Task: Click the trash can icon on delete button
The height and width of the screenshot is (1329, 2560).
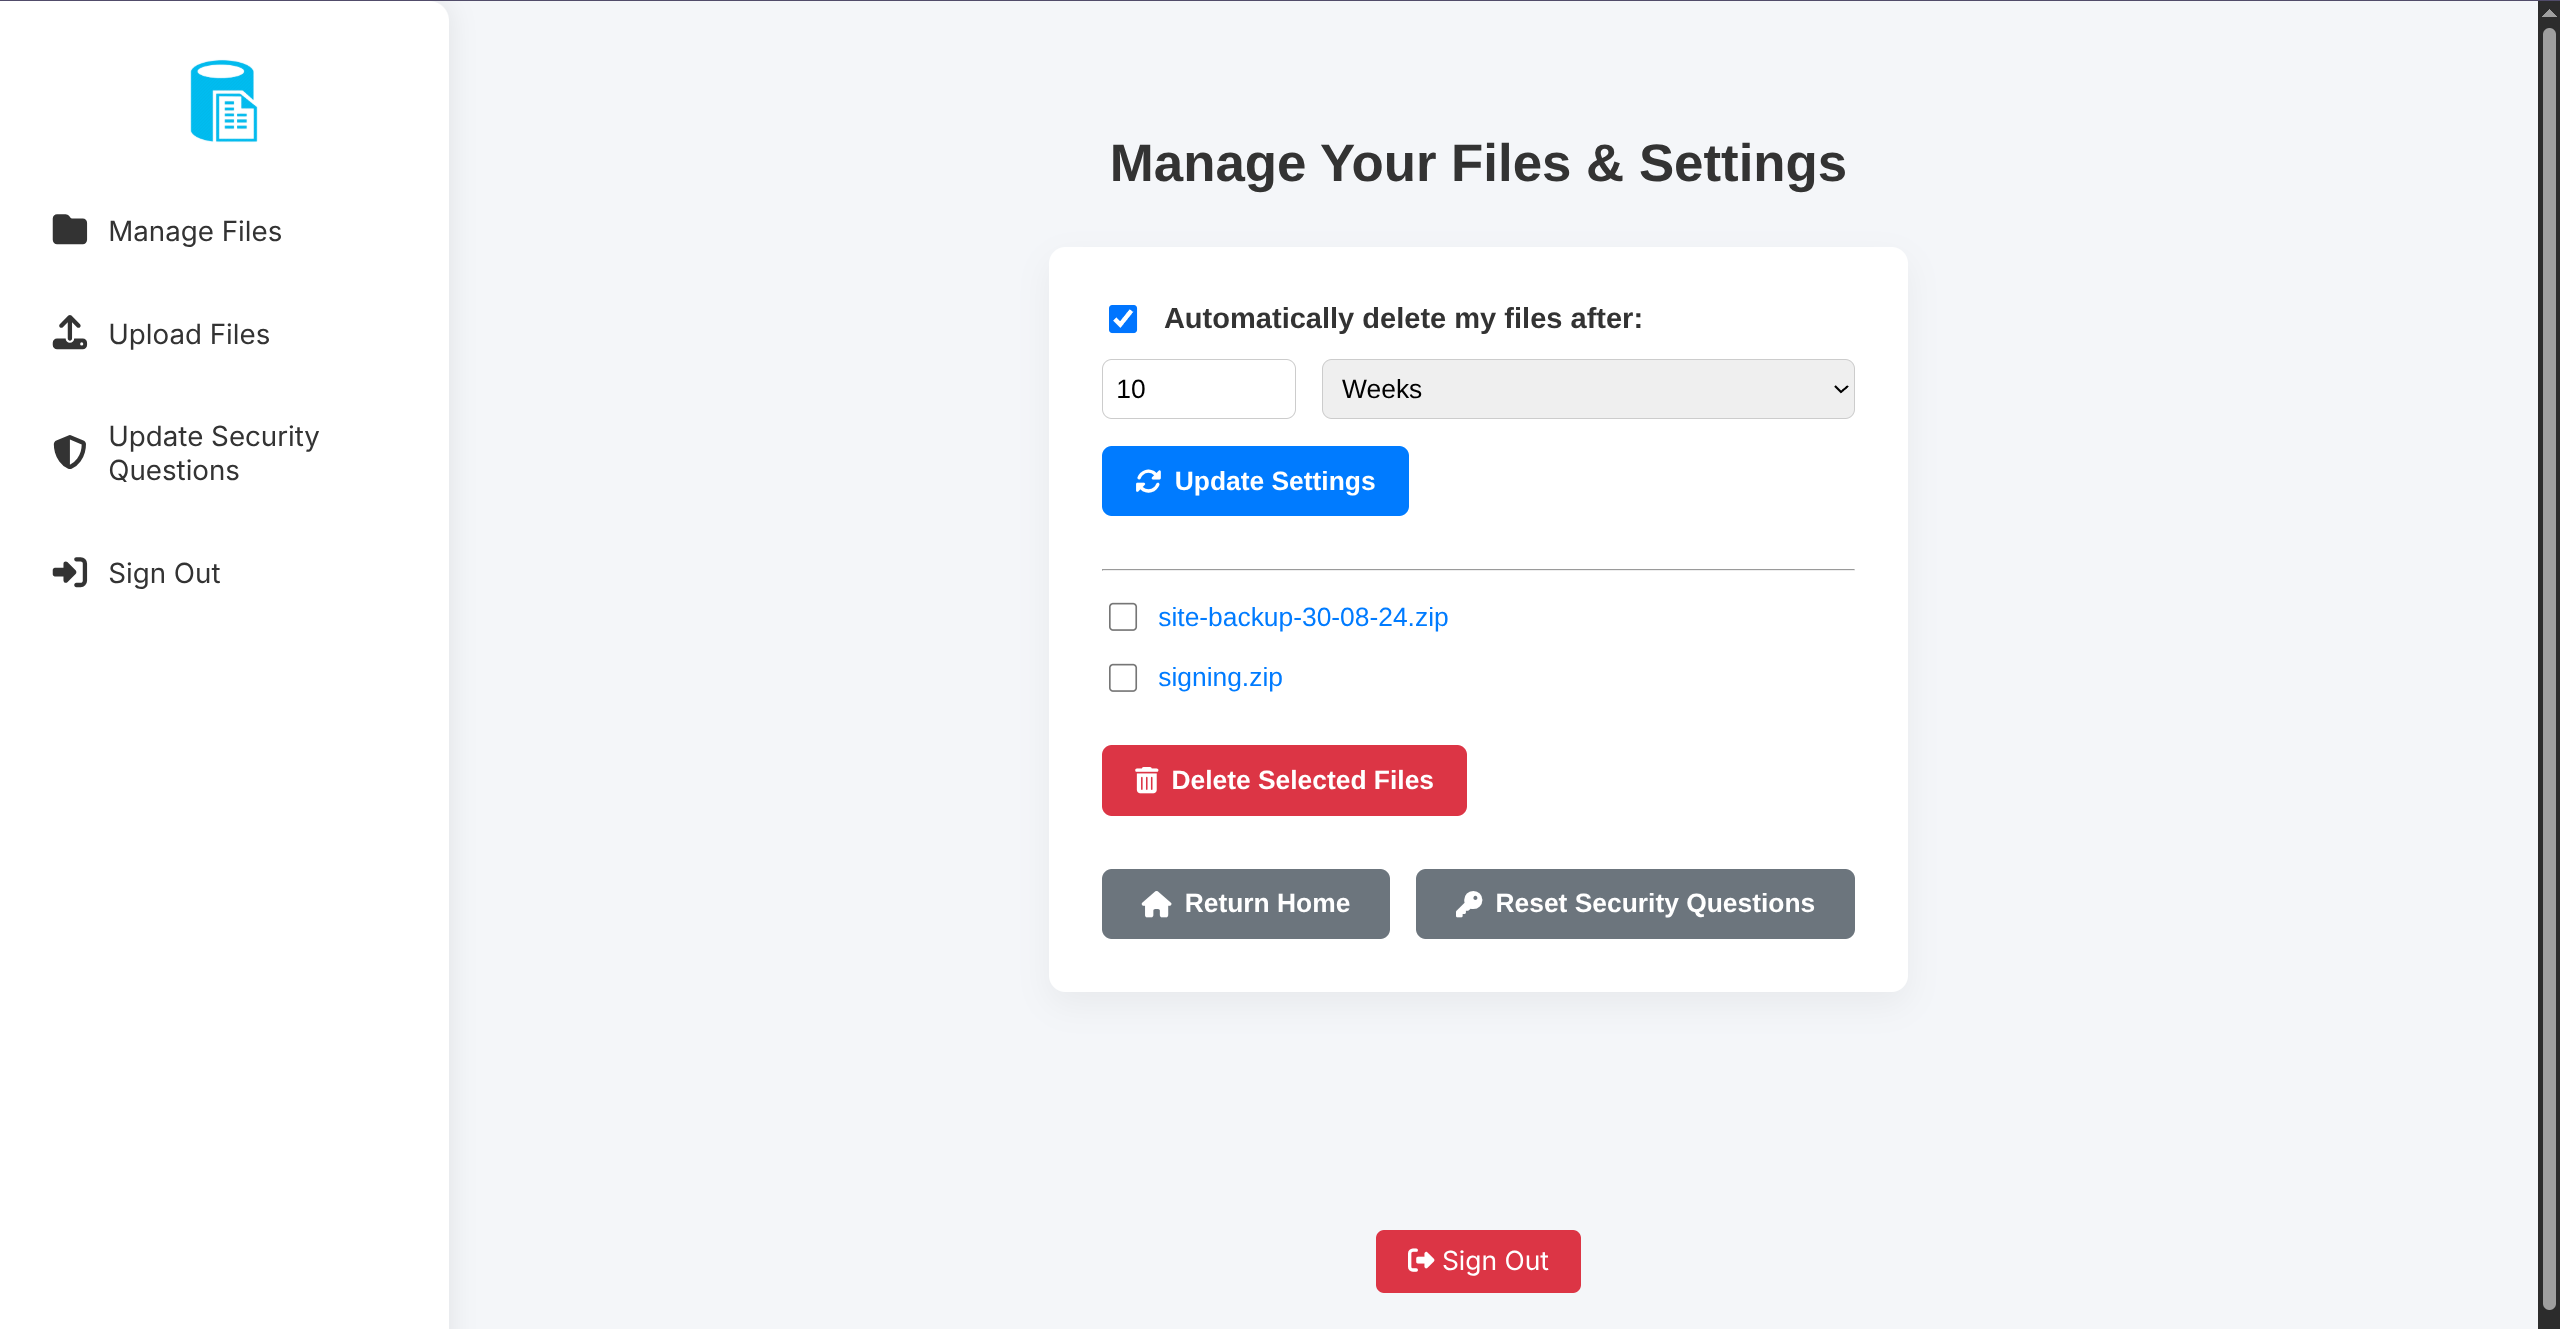Action: tap(1146, 780)
